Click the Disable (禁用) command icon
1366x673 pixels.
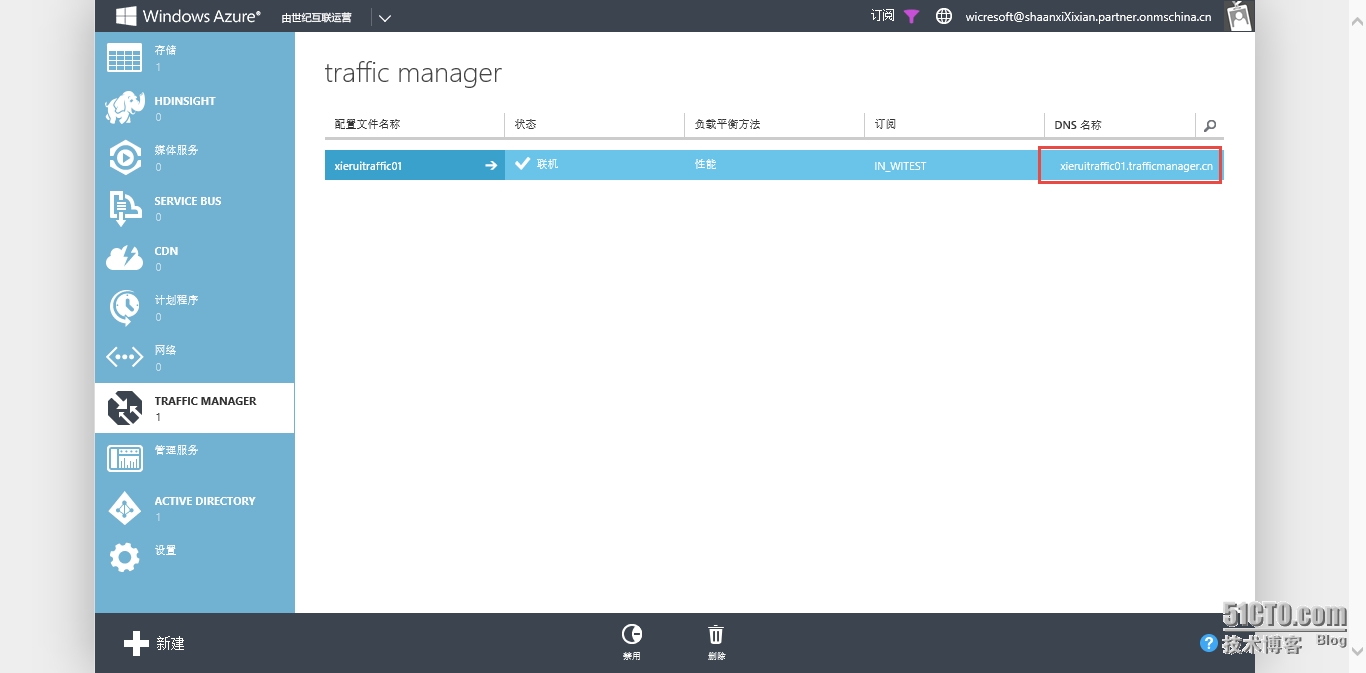point(632,634)
